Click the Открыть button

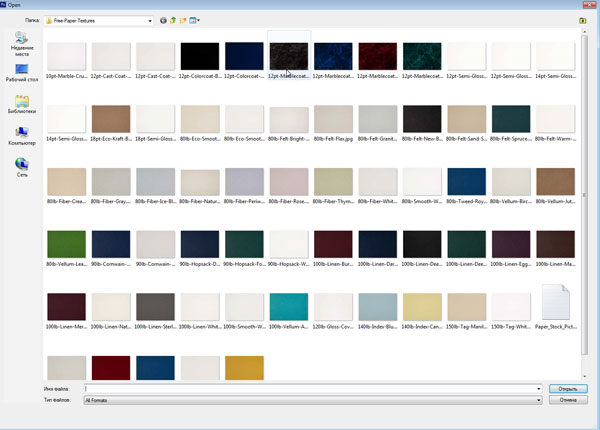click(x=568, y=389)
